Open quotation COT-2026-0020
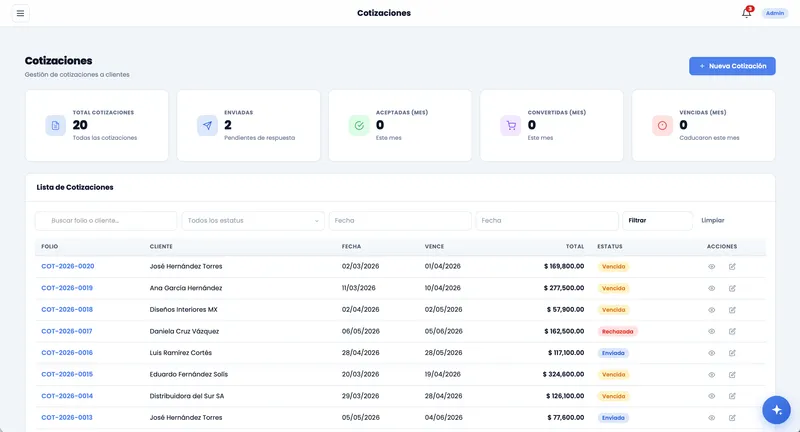 [x=67, y=266]
